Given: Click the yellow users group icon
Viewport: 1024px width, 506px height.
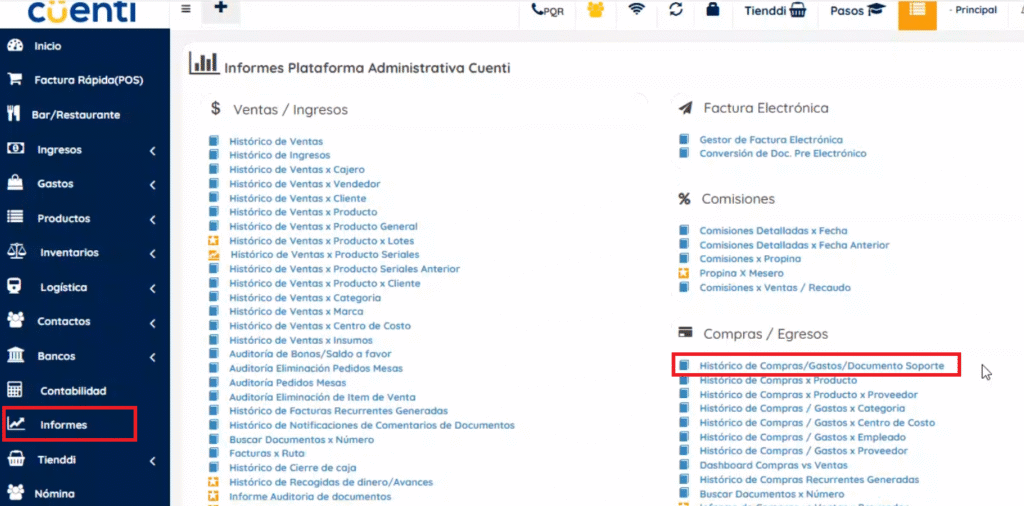Looking at the screenshot, I should click(596, 10).
